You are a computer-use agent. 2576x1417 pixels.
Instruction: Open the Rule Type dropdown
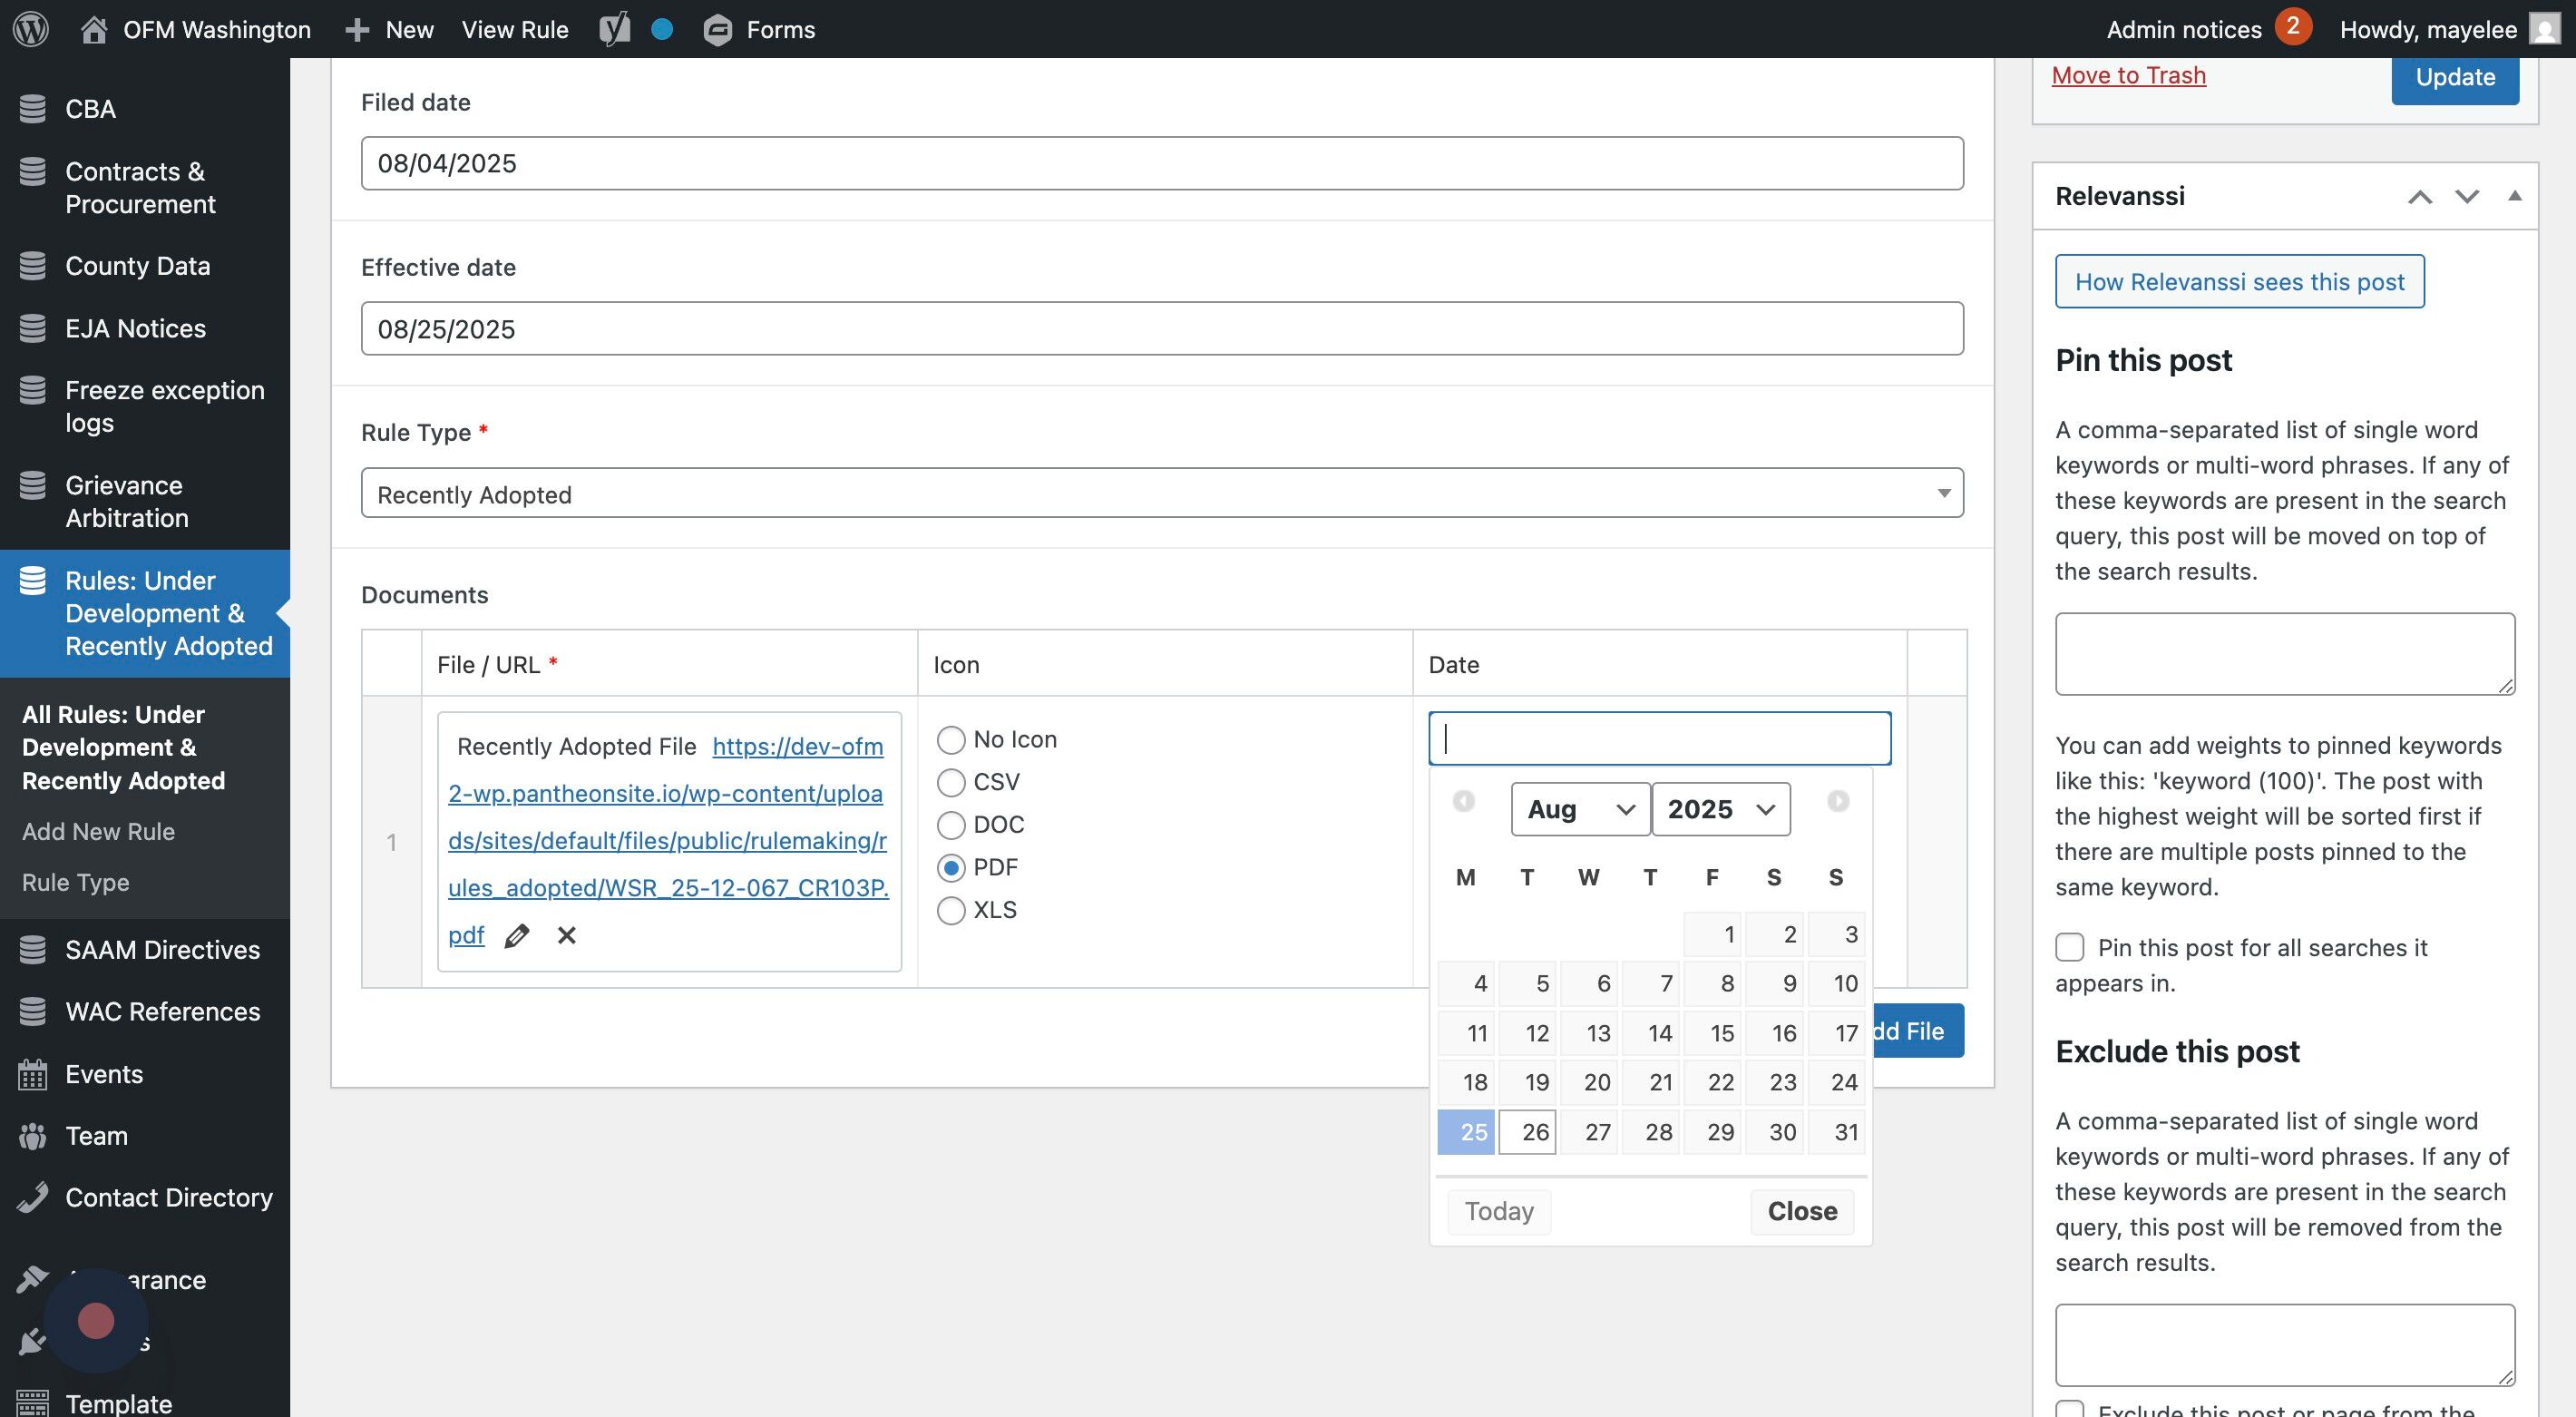click(1161, 494)
